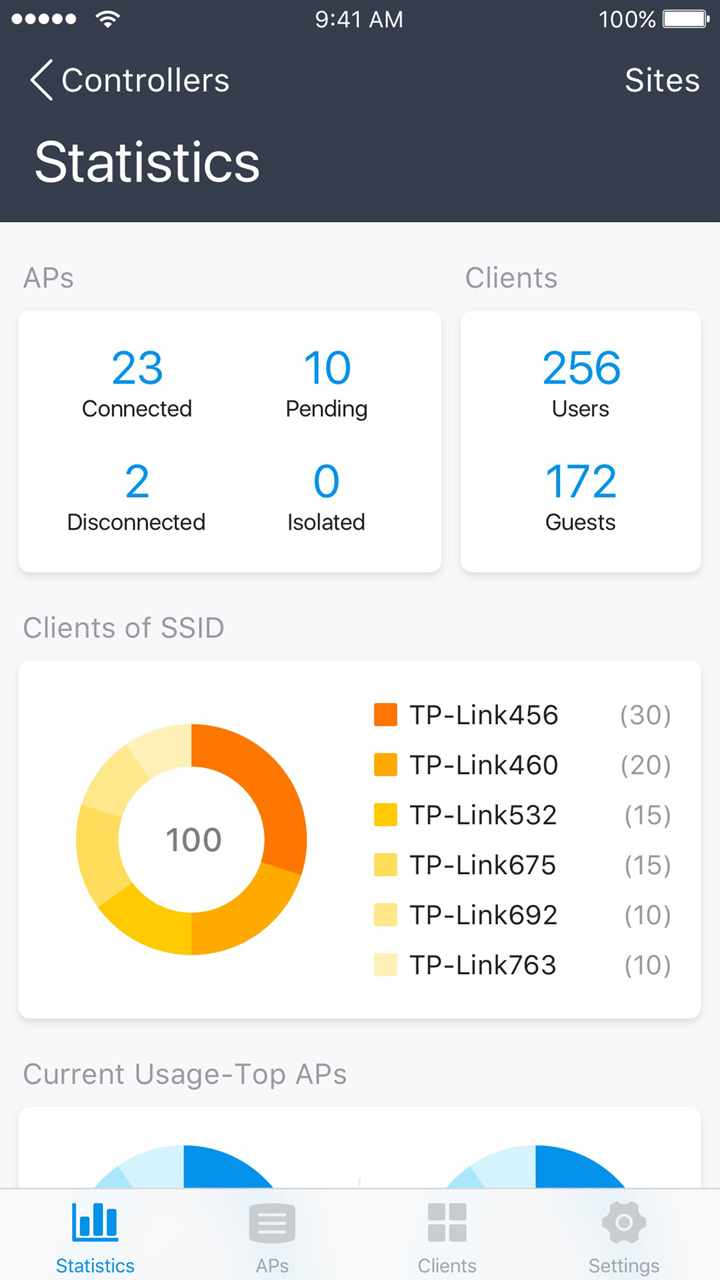Select the TP-Link460 legend entry

click(x=522, y=765)
